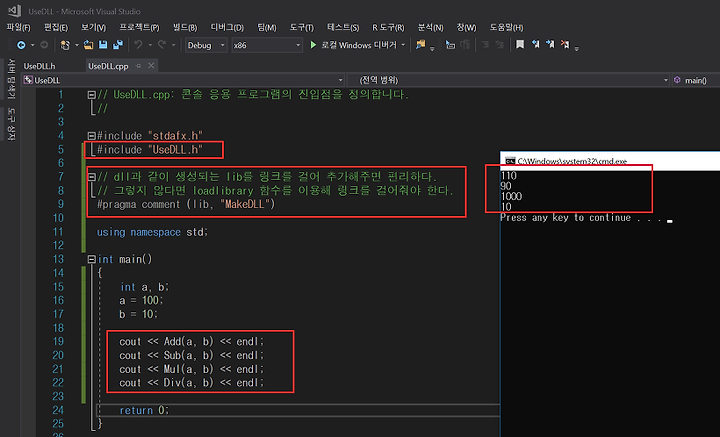Open the 테스트(S) menu
The width and height of the screenshot is (720, 437).
coord(343,28)
